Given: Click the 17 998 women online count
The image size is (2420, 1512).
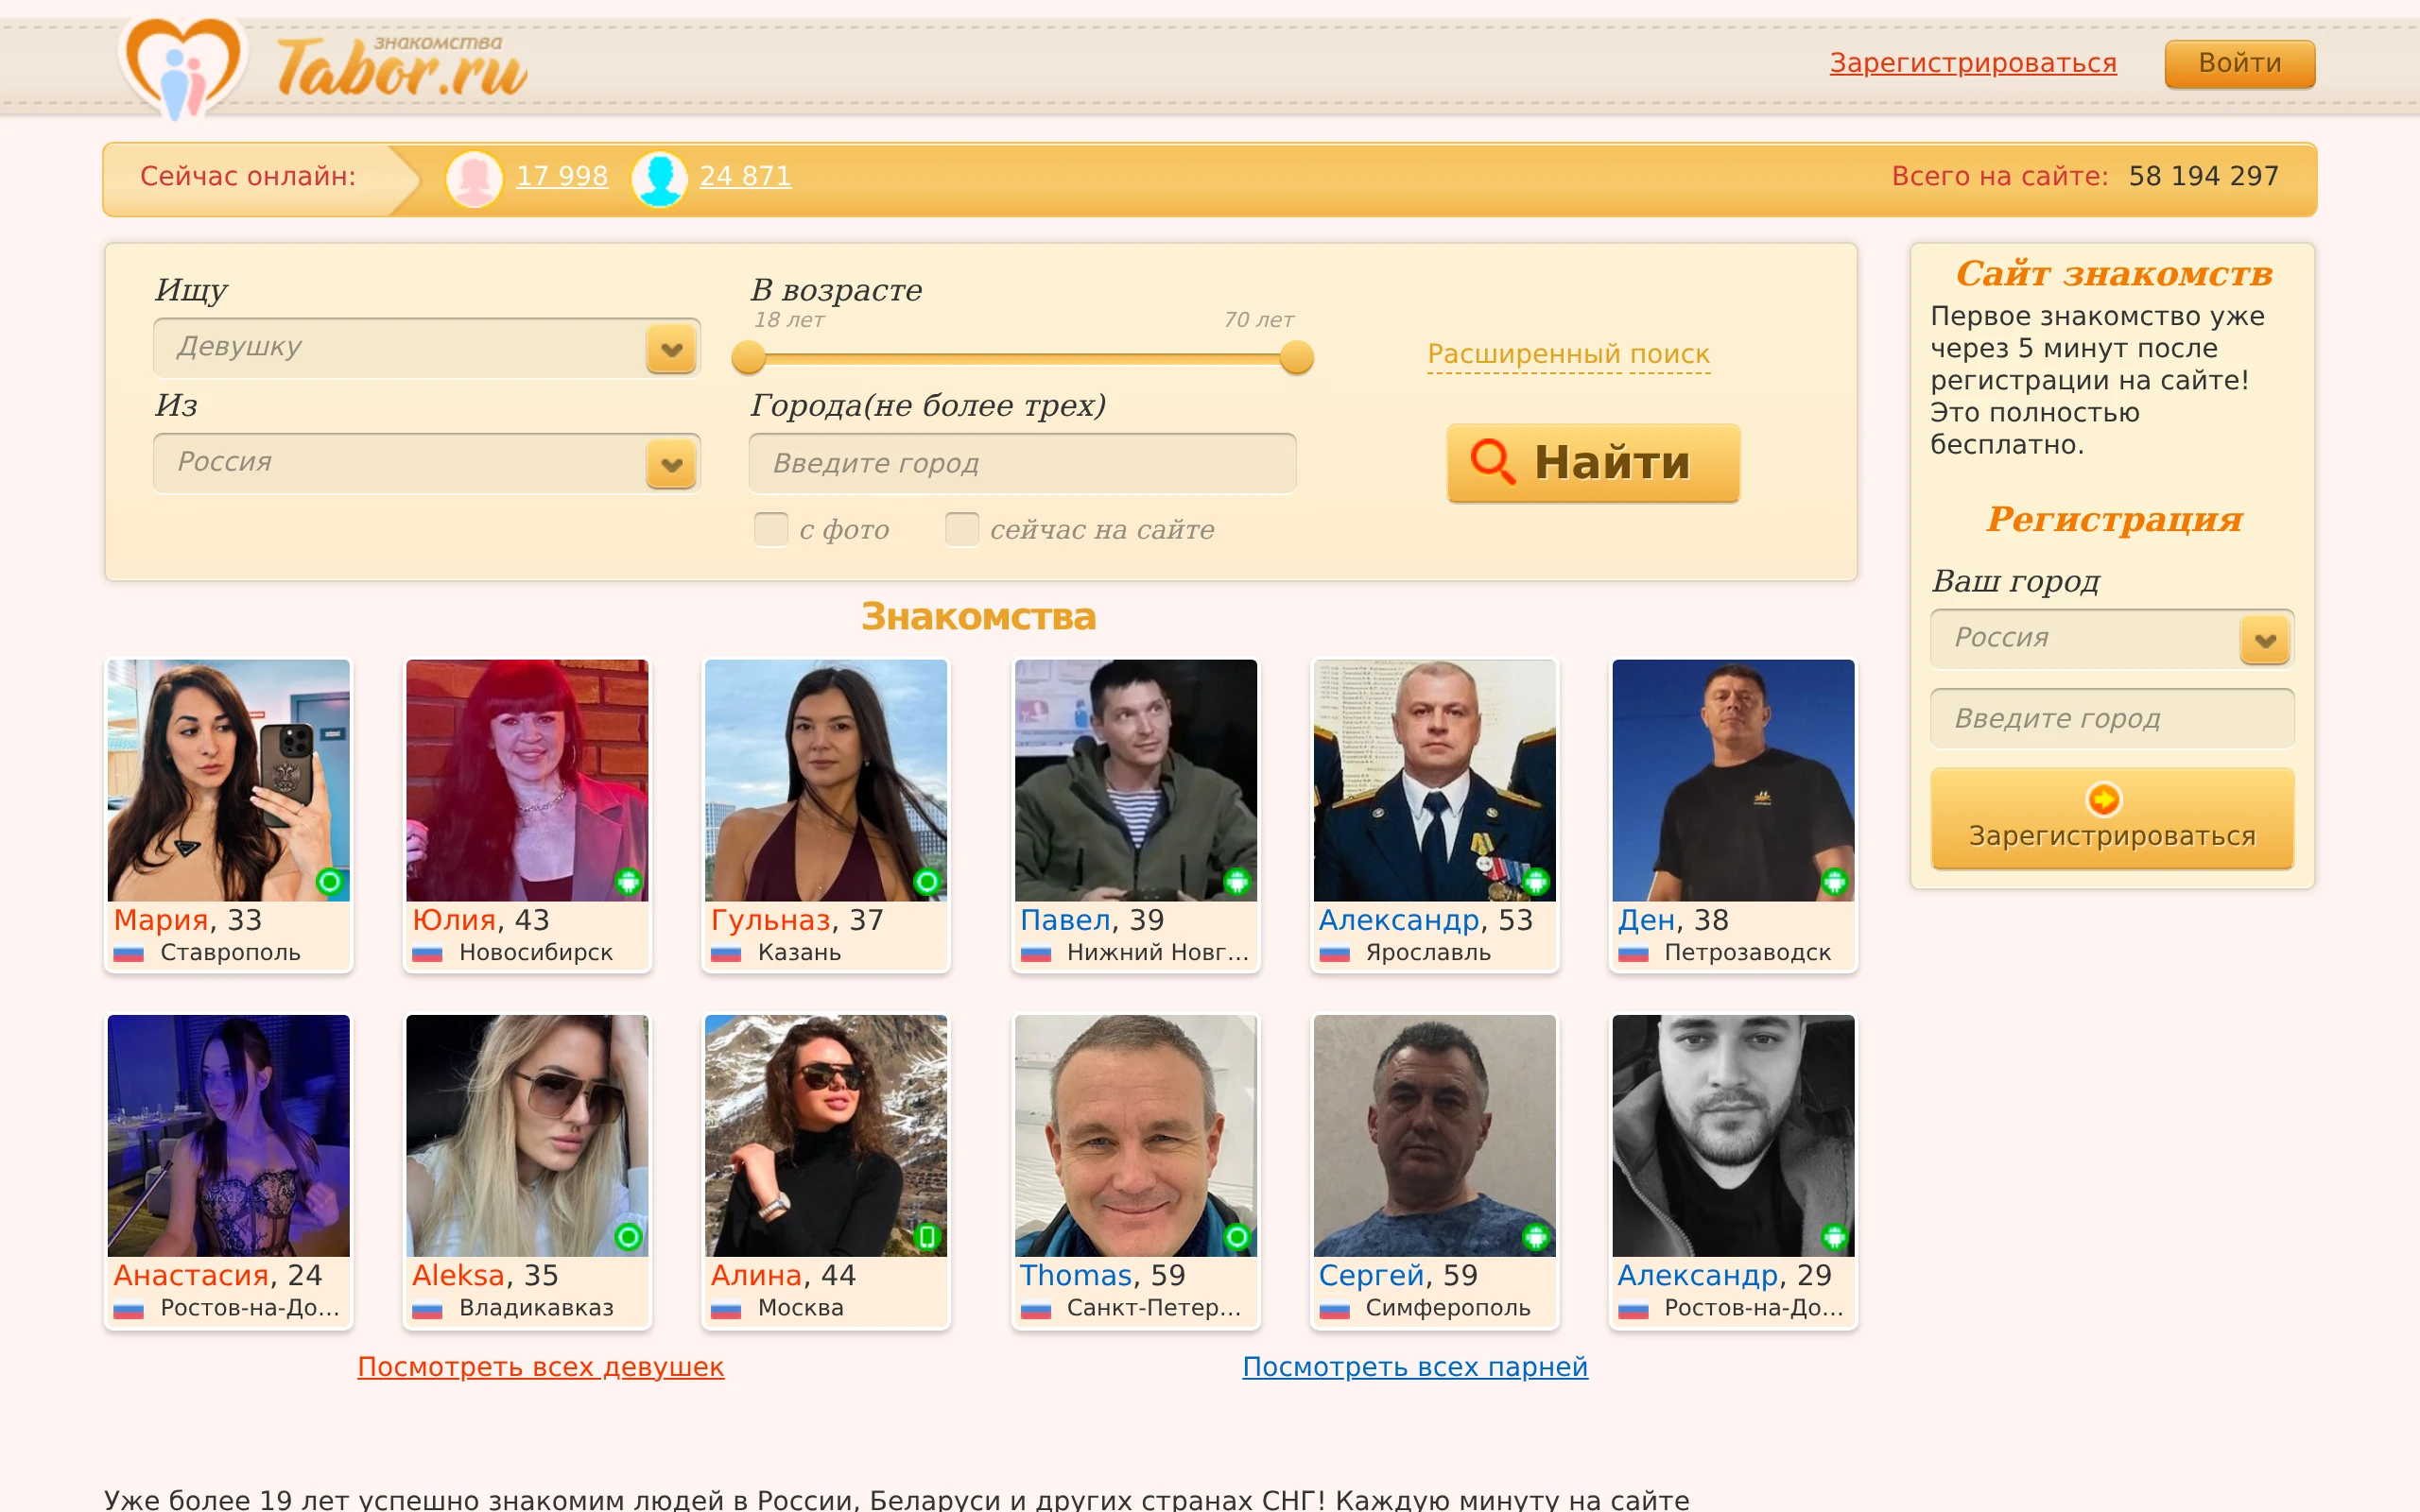Looking at the screenshot, I should point(562,176).
